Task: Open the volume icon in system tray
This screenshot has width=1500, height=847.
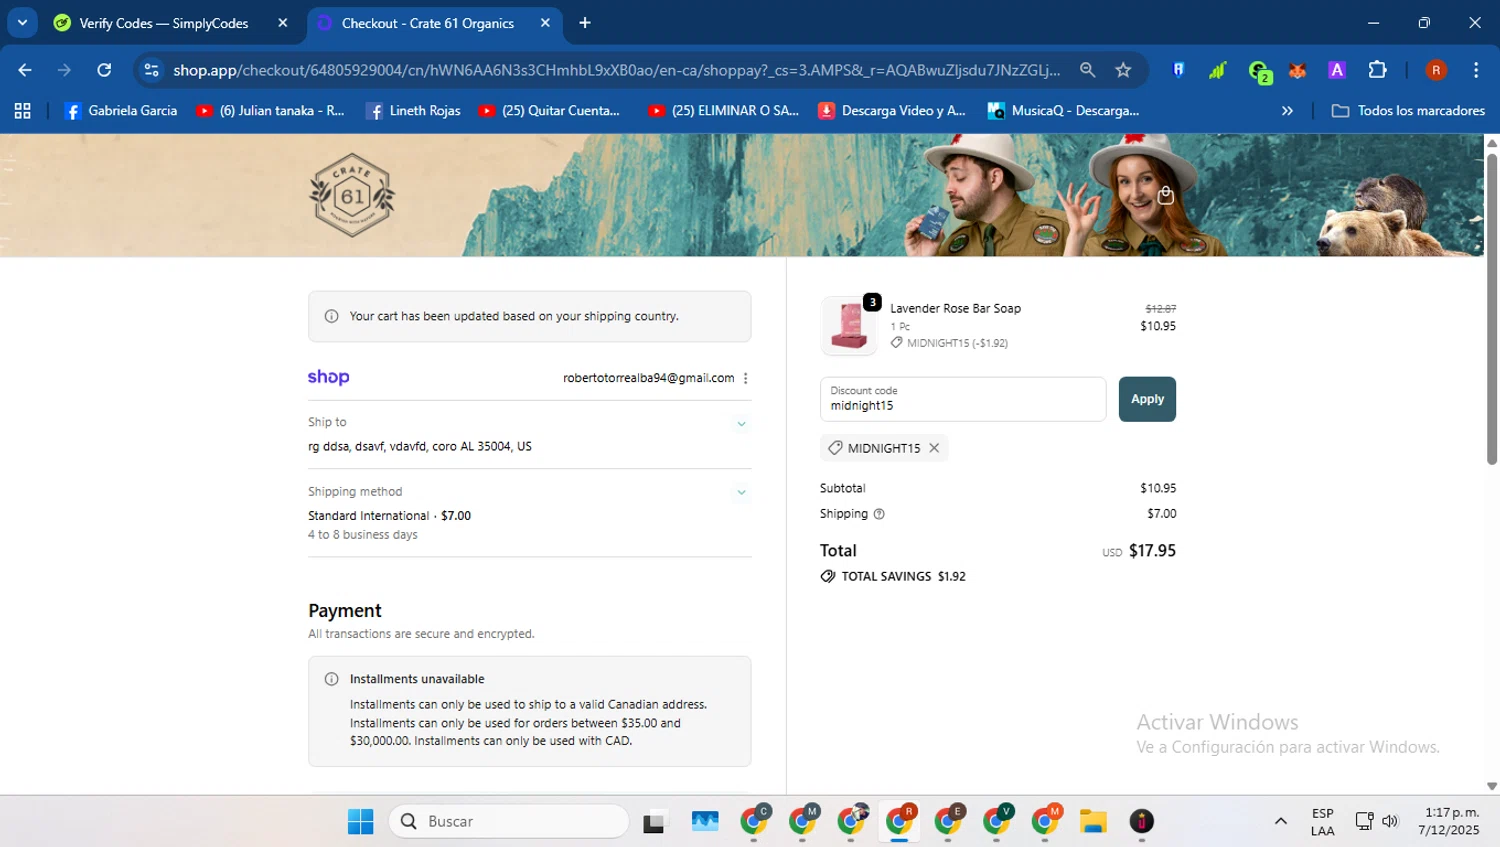Action: (1390, 821)
